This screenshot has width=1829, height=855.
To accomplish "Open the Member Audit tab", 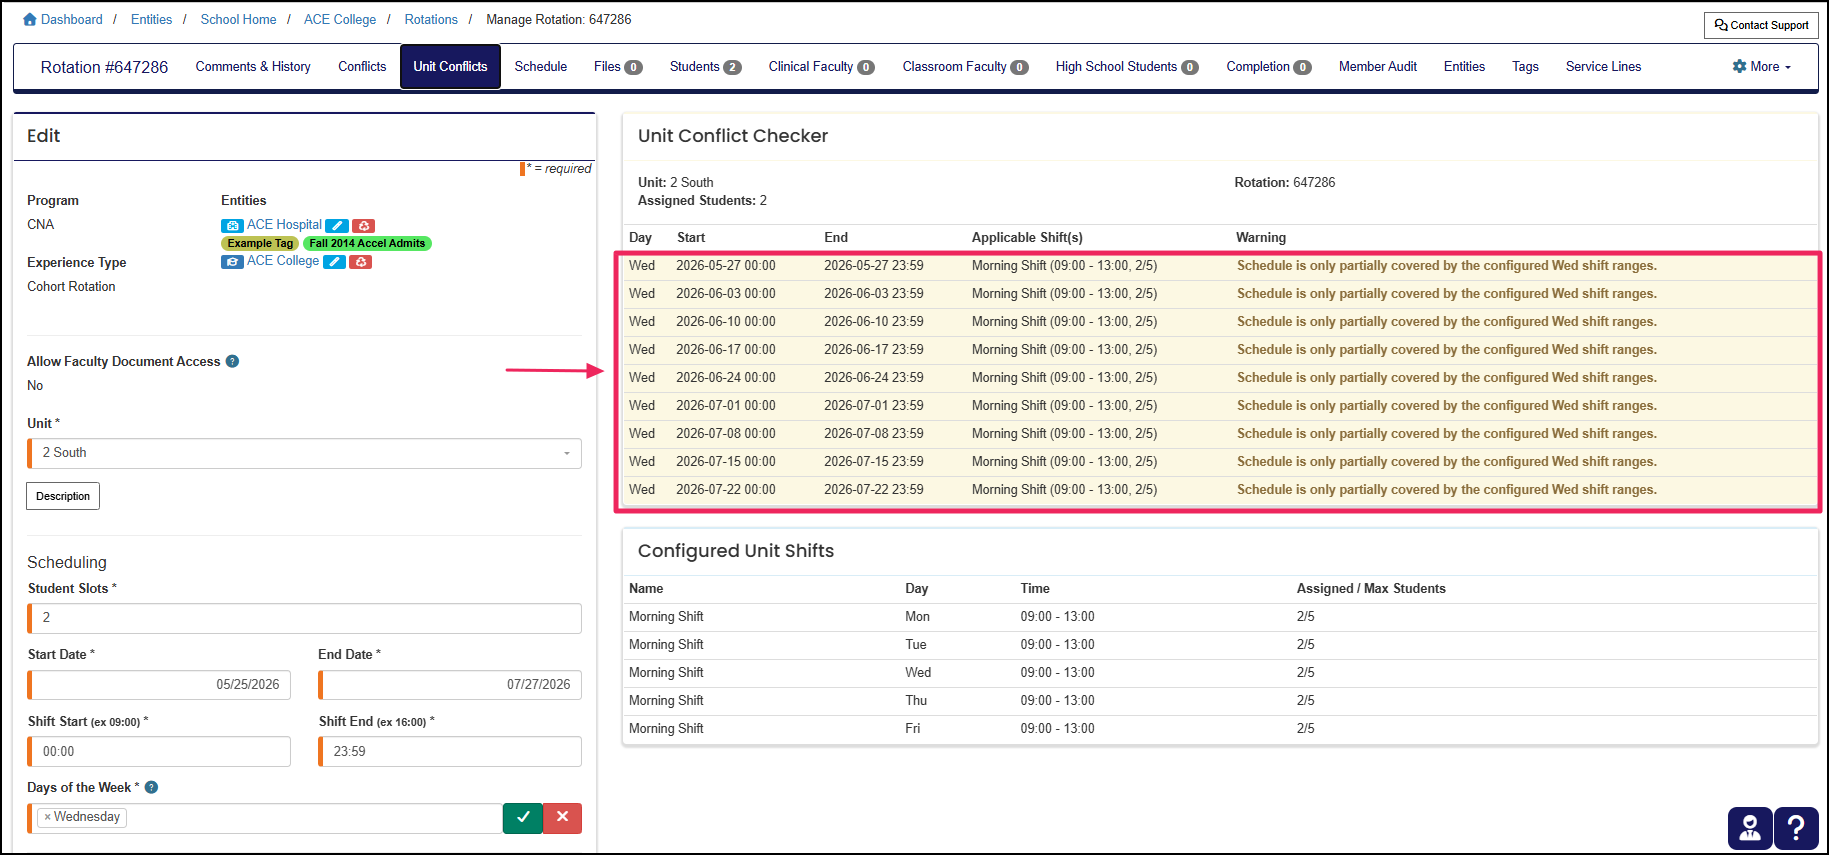I will (1378, 67).
